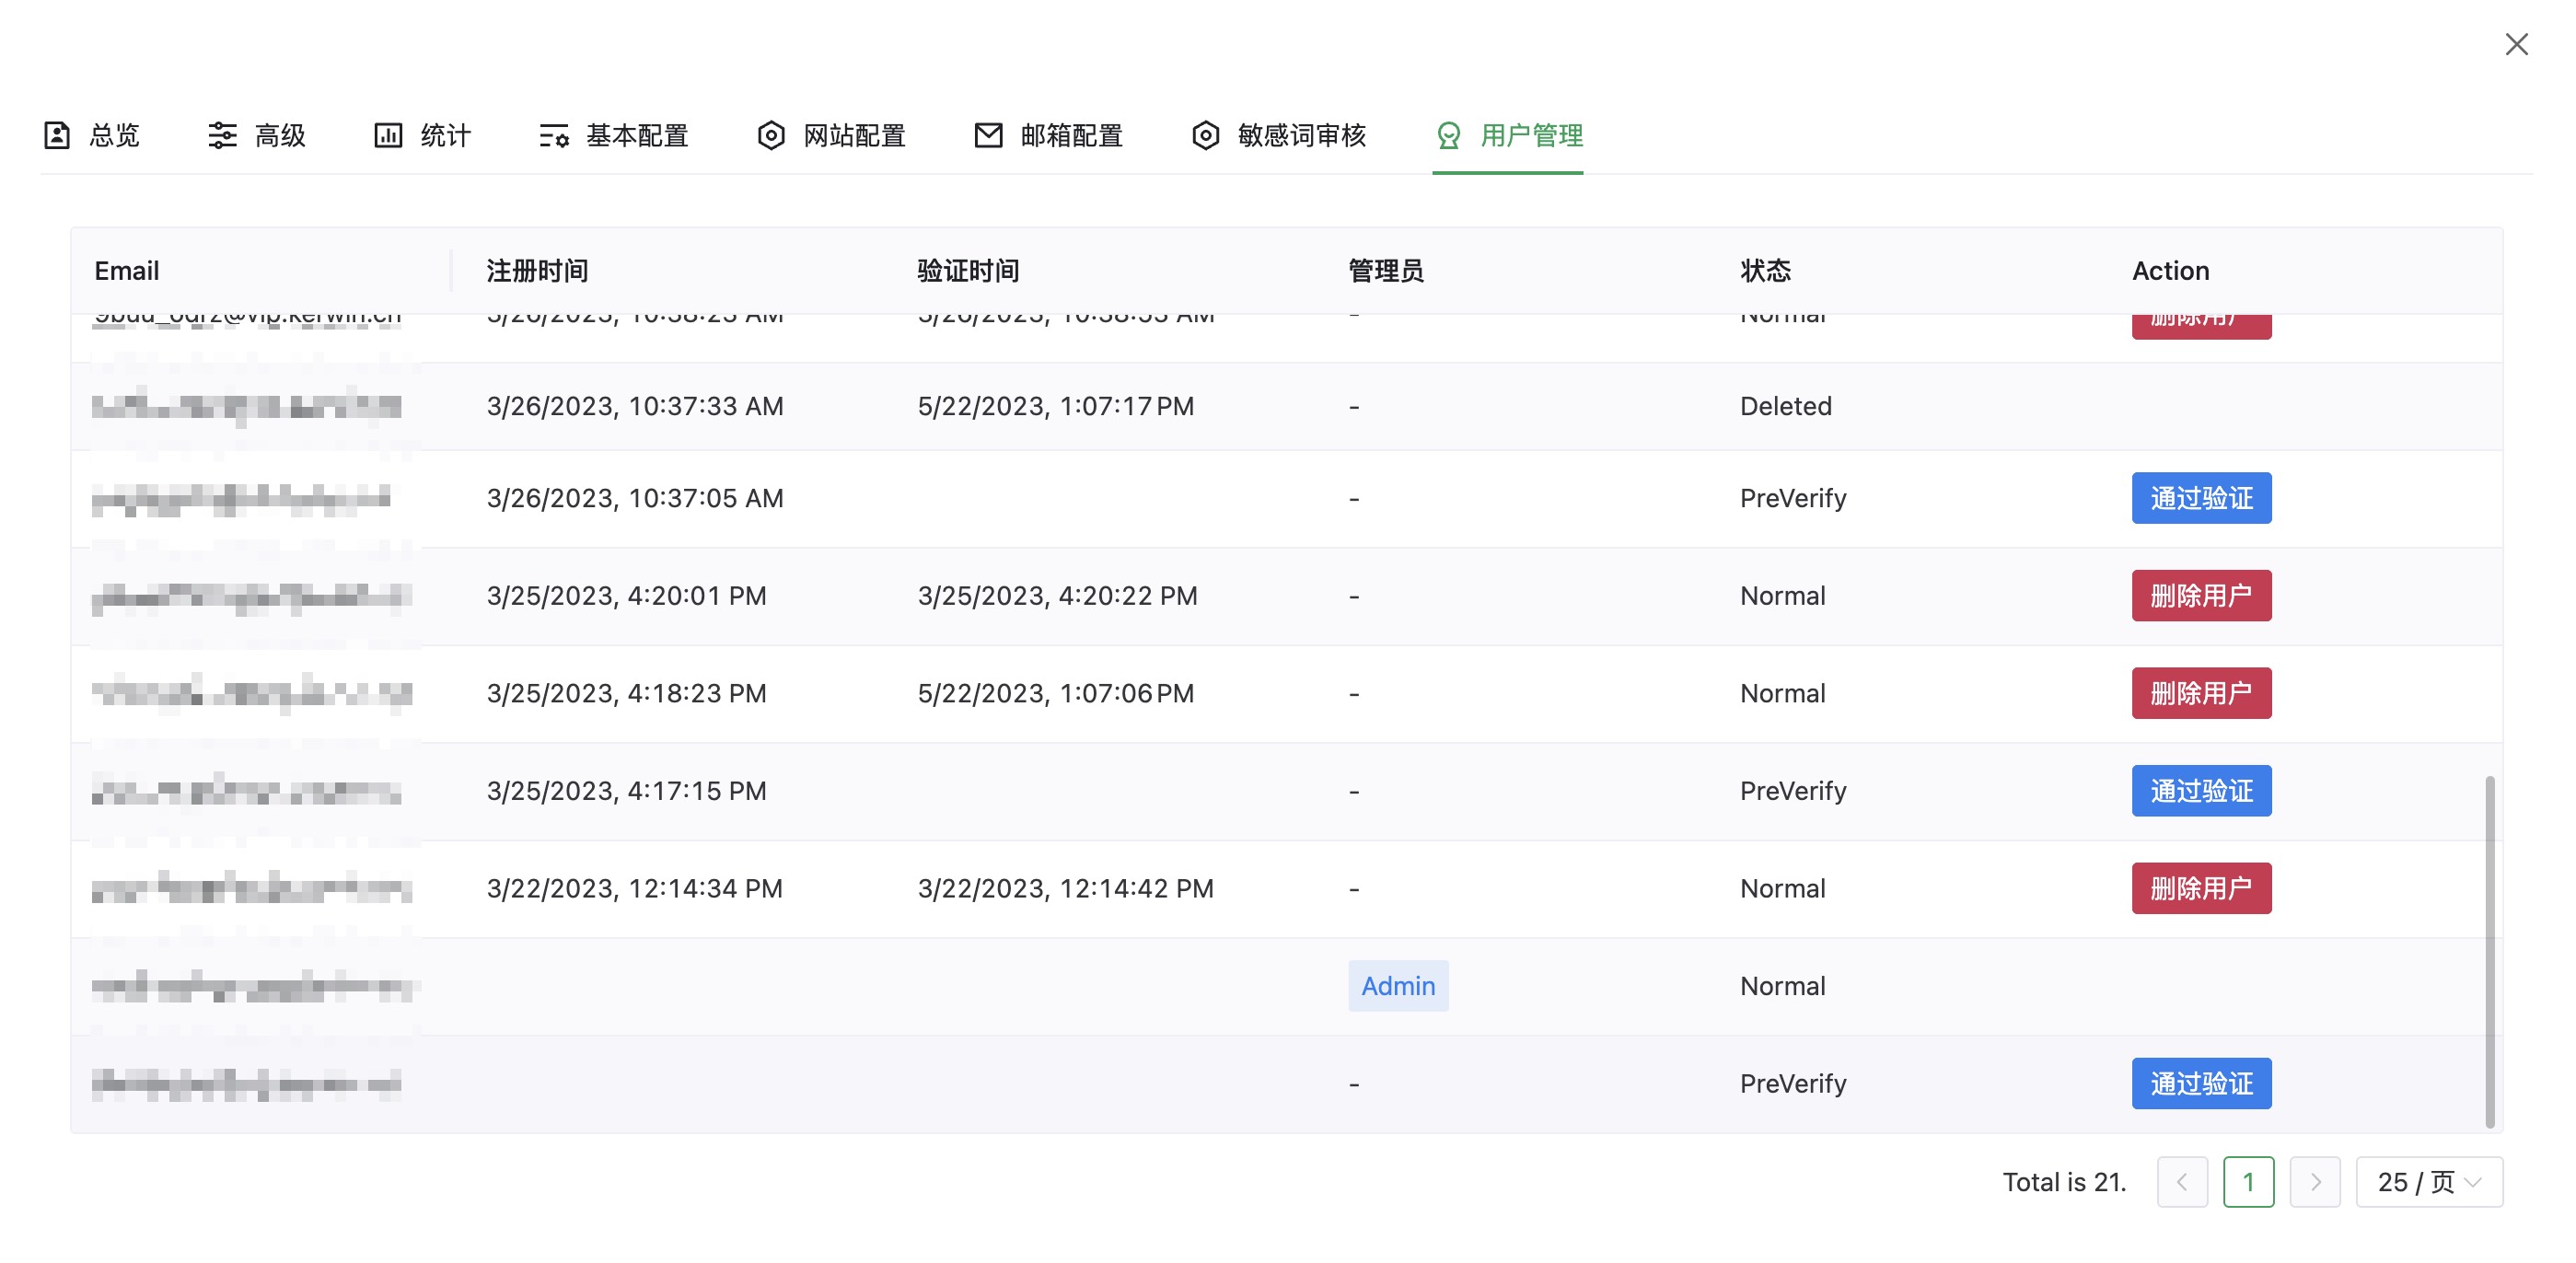Open the 邮箱配置 tab
This screenshot has width=2576, height=1263.
tap(1071, 135)
